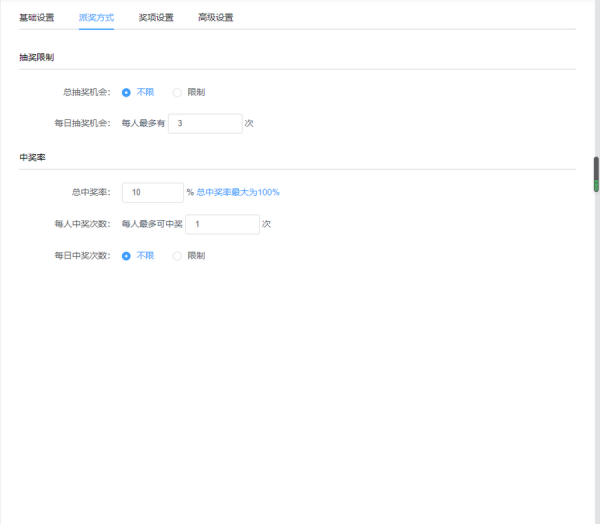Click the 每日中奖次数 label
This screenshot has height=524, width=600.
[x=82, y=256]
